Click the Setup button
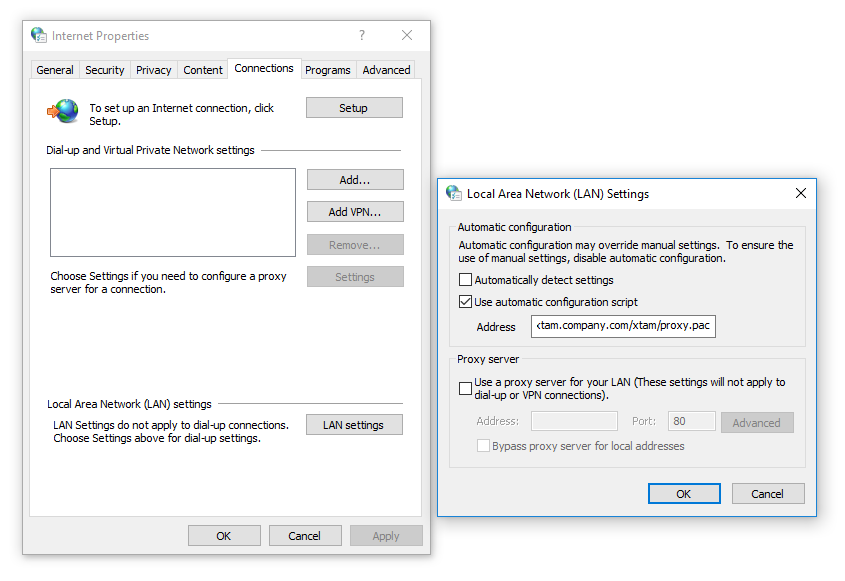The height and width of the screenshot is (581, 845). [354, 107]
